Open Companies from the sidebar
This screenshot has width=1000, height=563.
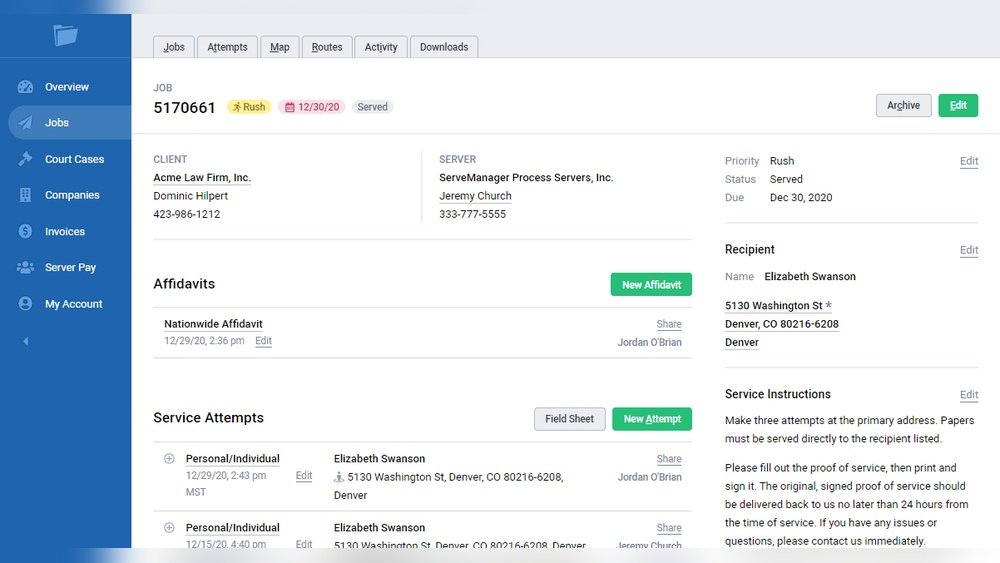coord(72,195)
